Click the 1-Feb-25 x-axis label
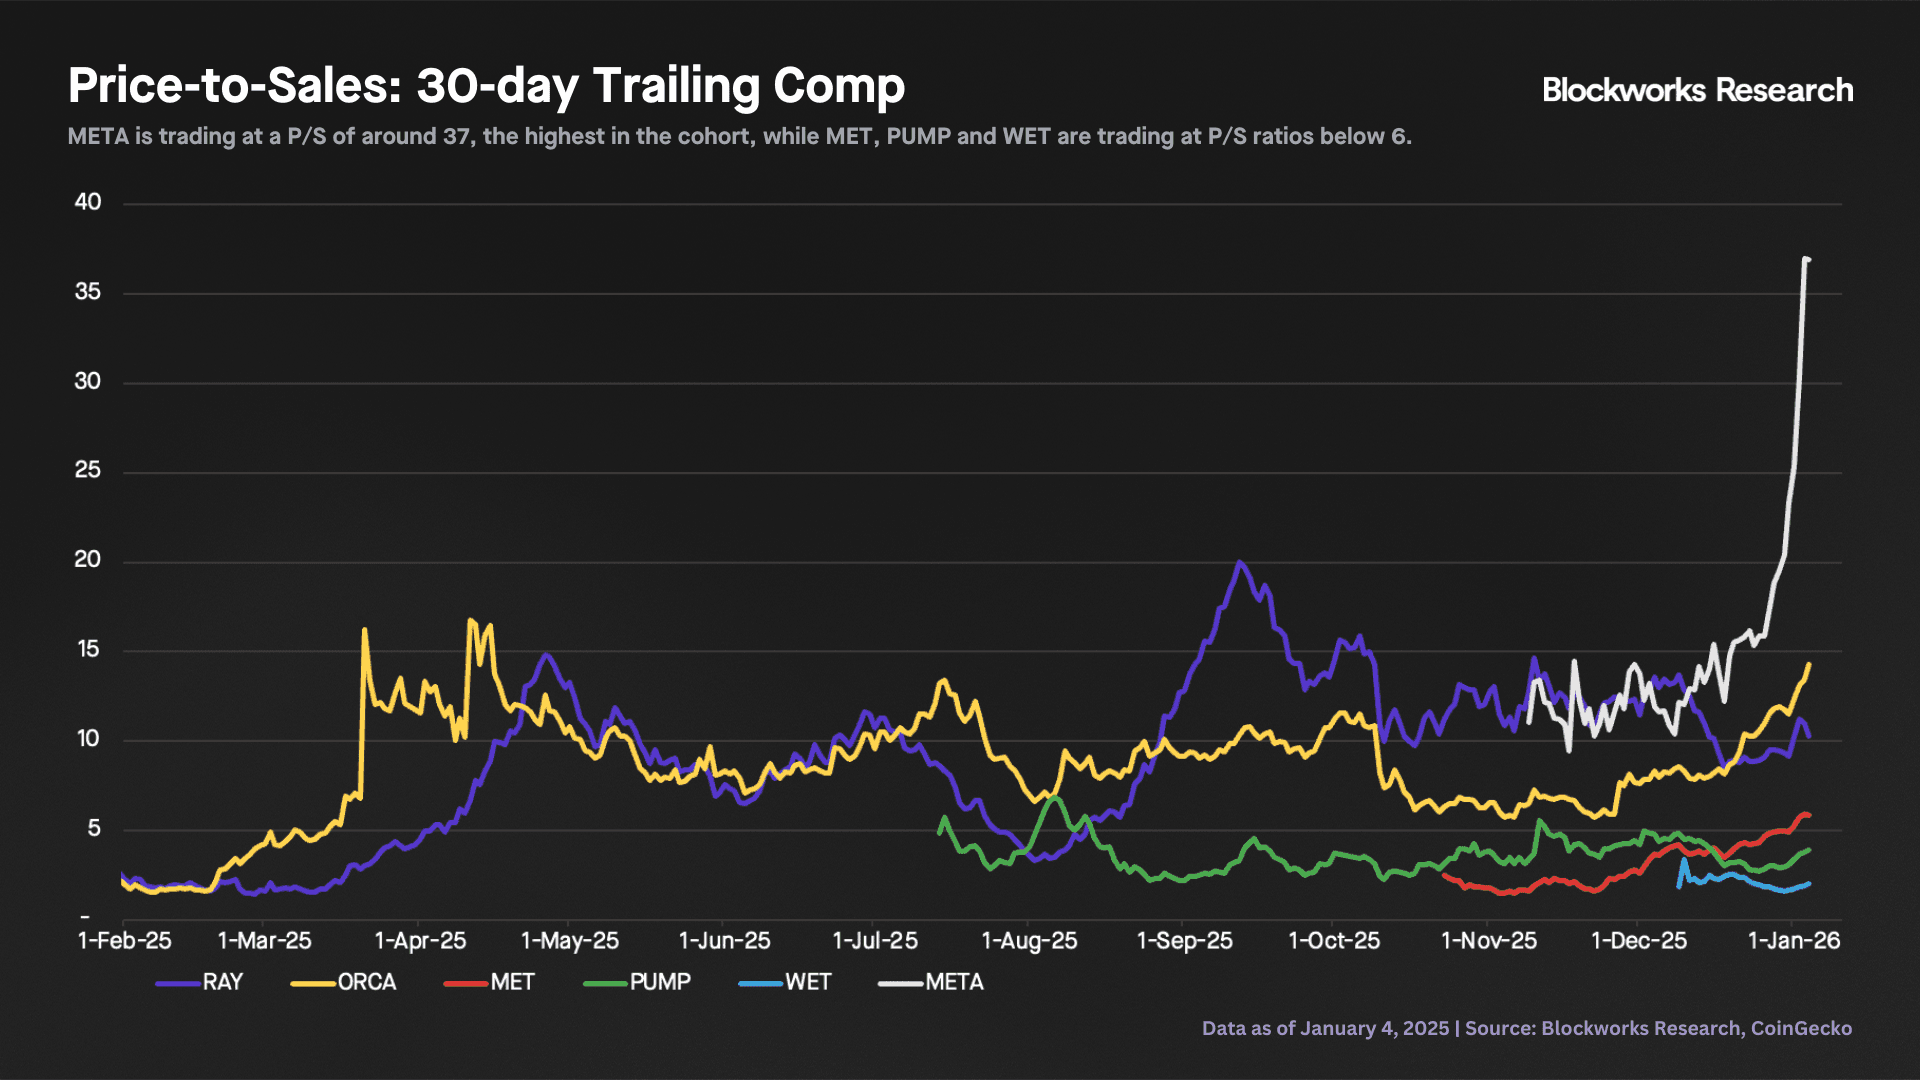This screenshot has width=1920, height=1080. (125, 941)
